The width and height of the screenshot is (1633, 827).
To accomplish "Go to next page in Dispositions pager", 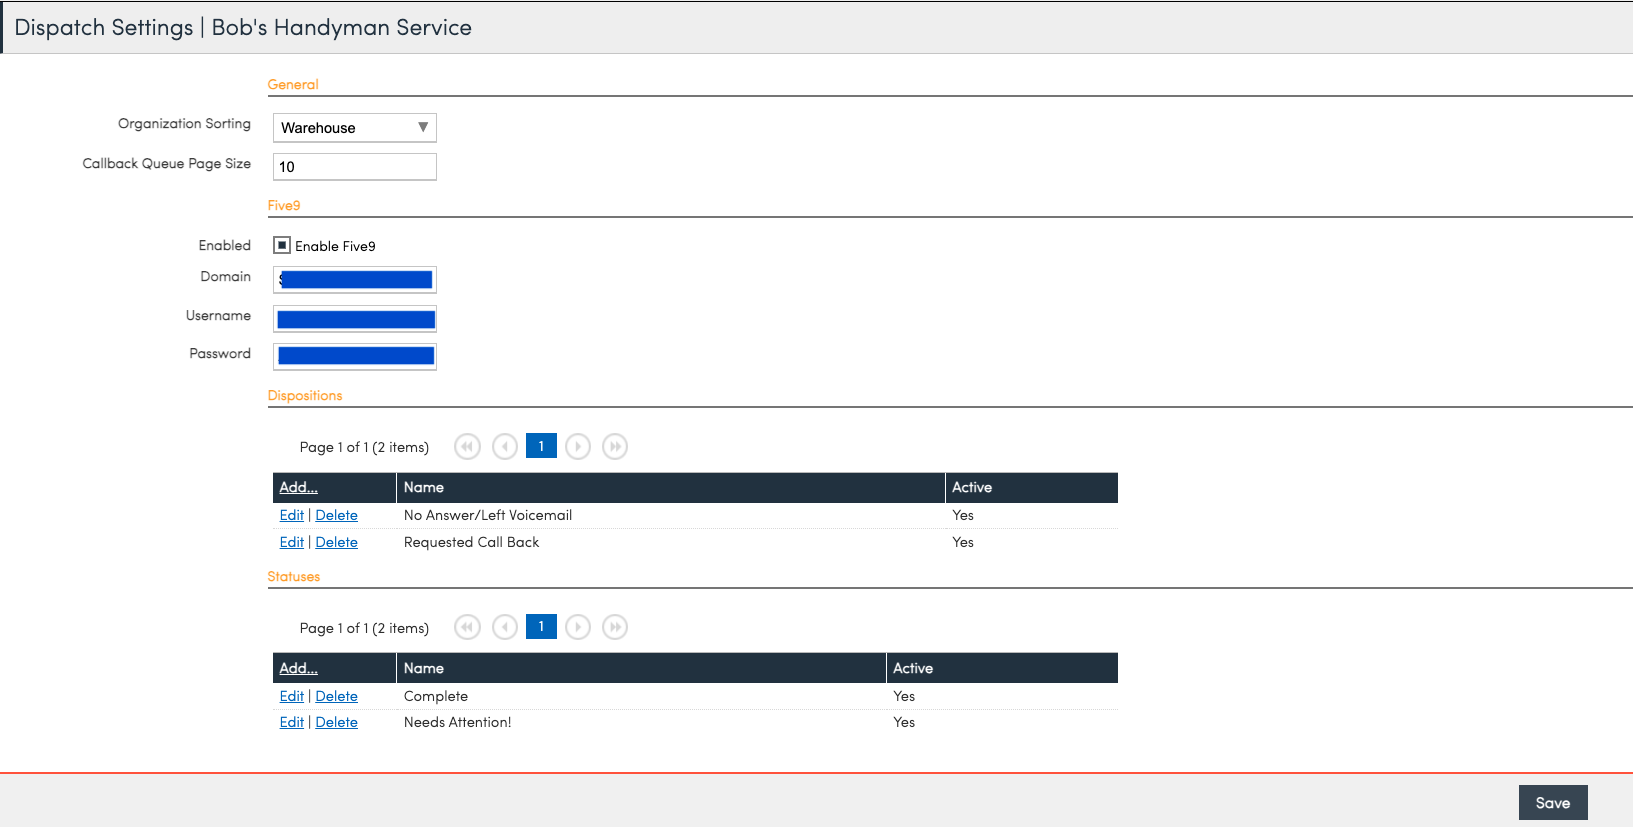I will pyautogui.click(x=578, y=447).
